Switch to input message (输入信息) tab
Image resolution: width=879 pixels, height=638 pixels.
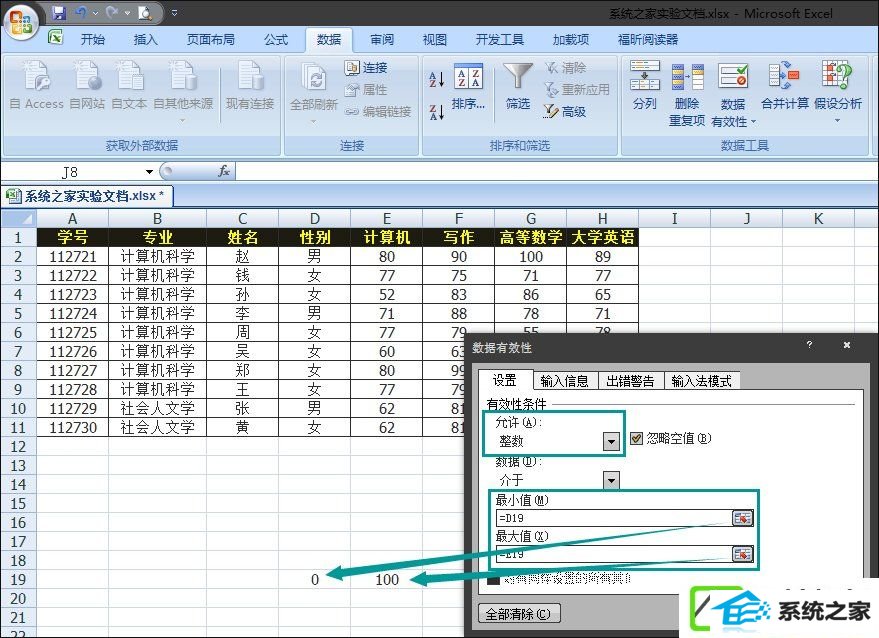[565, 381]
